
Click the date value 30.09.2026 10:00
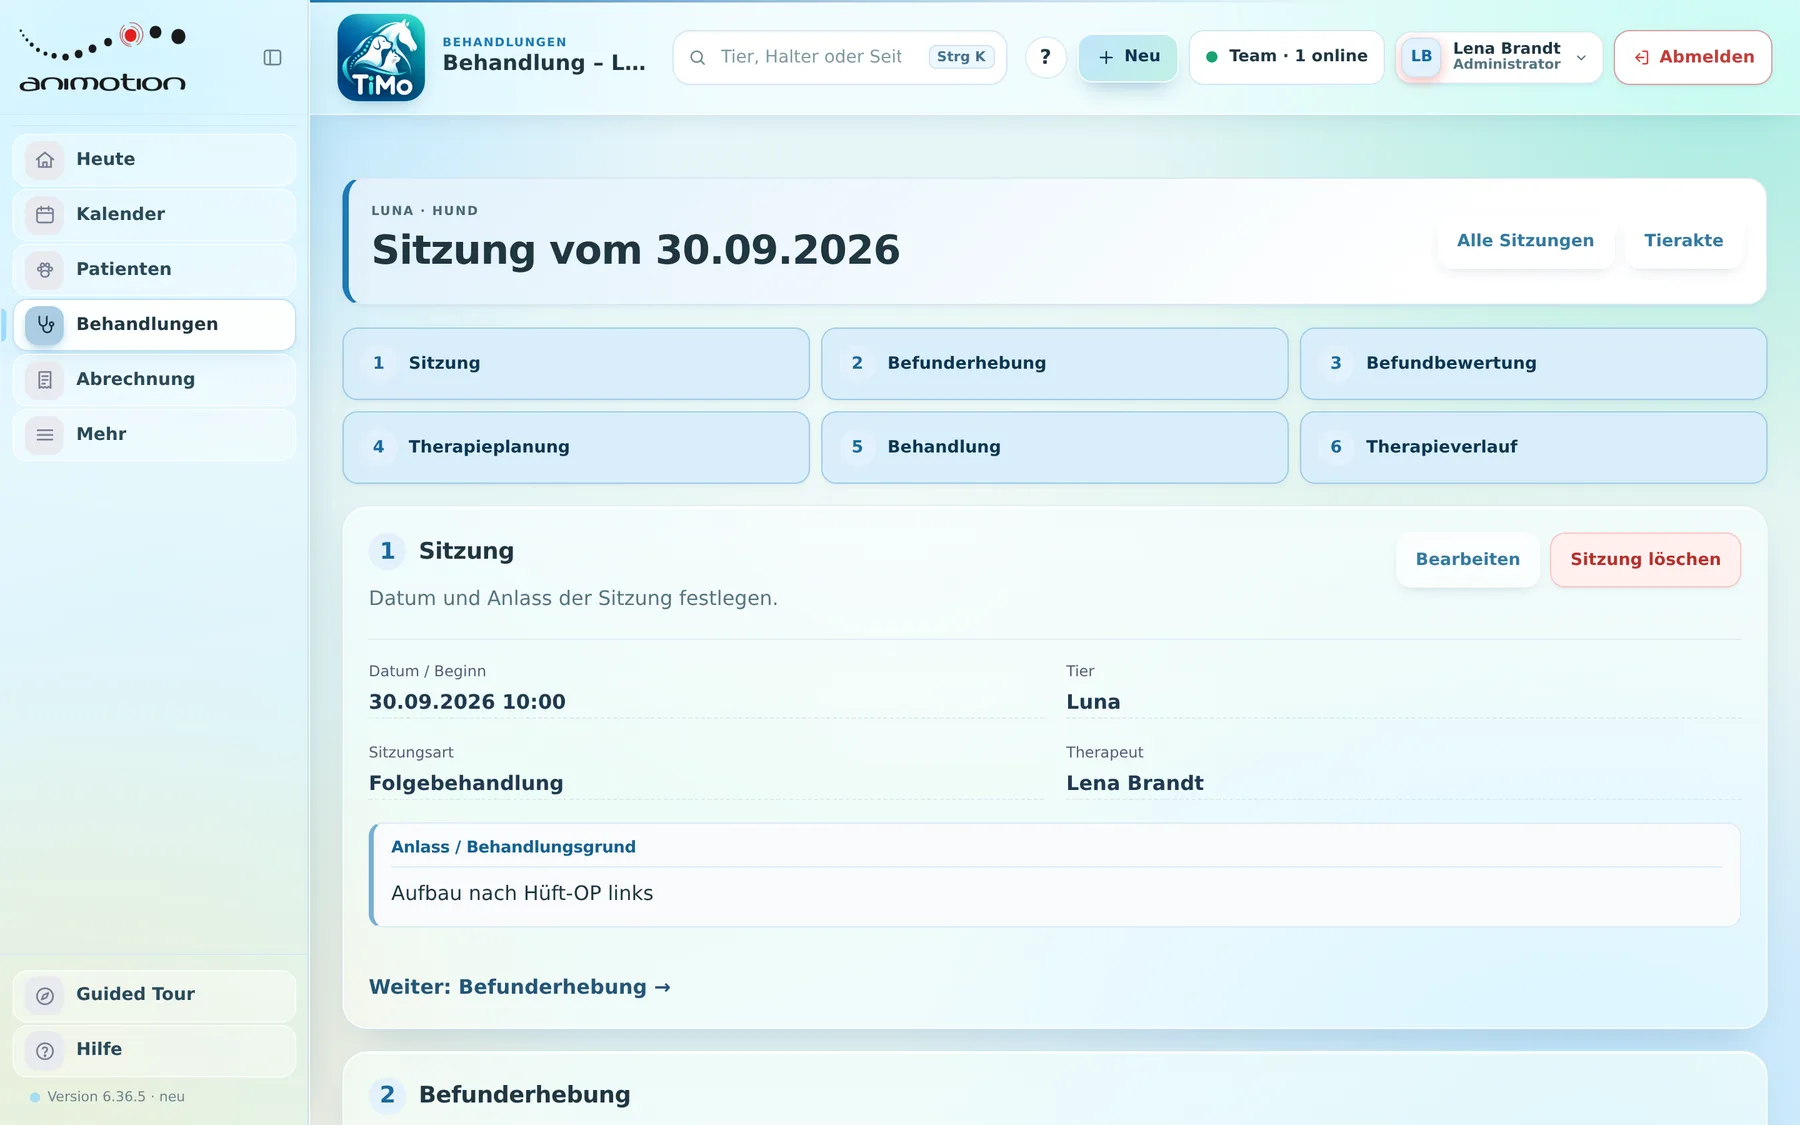(467, 703)
